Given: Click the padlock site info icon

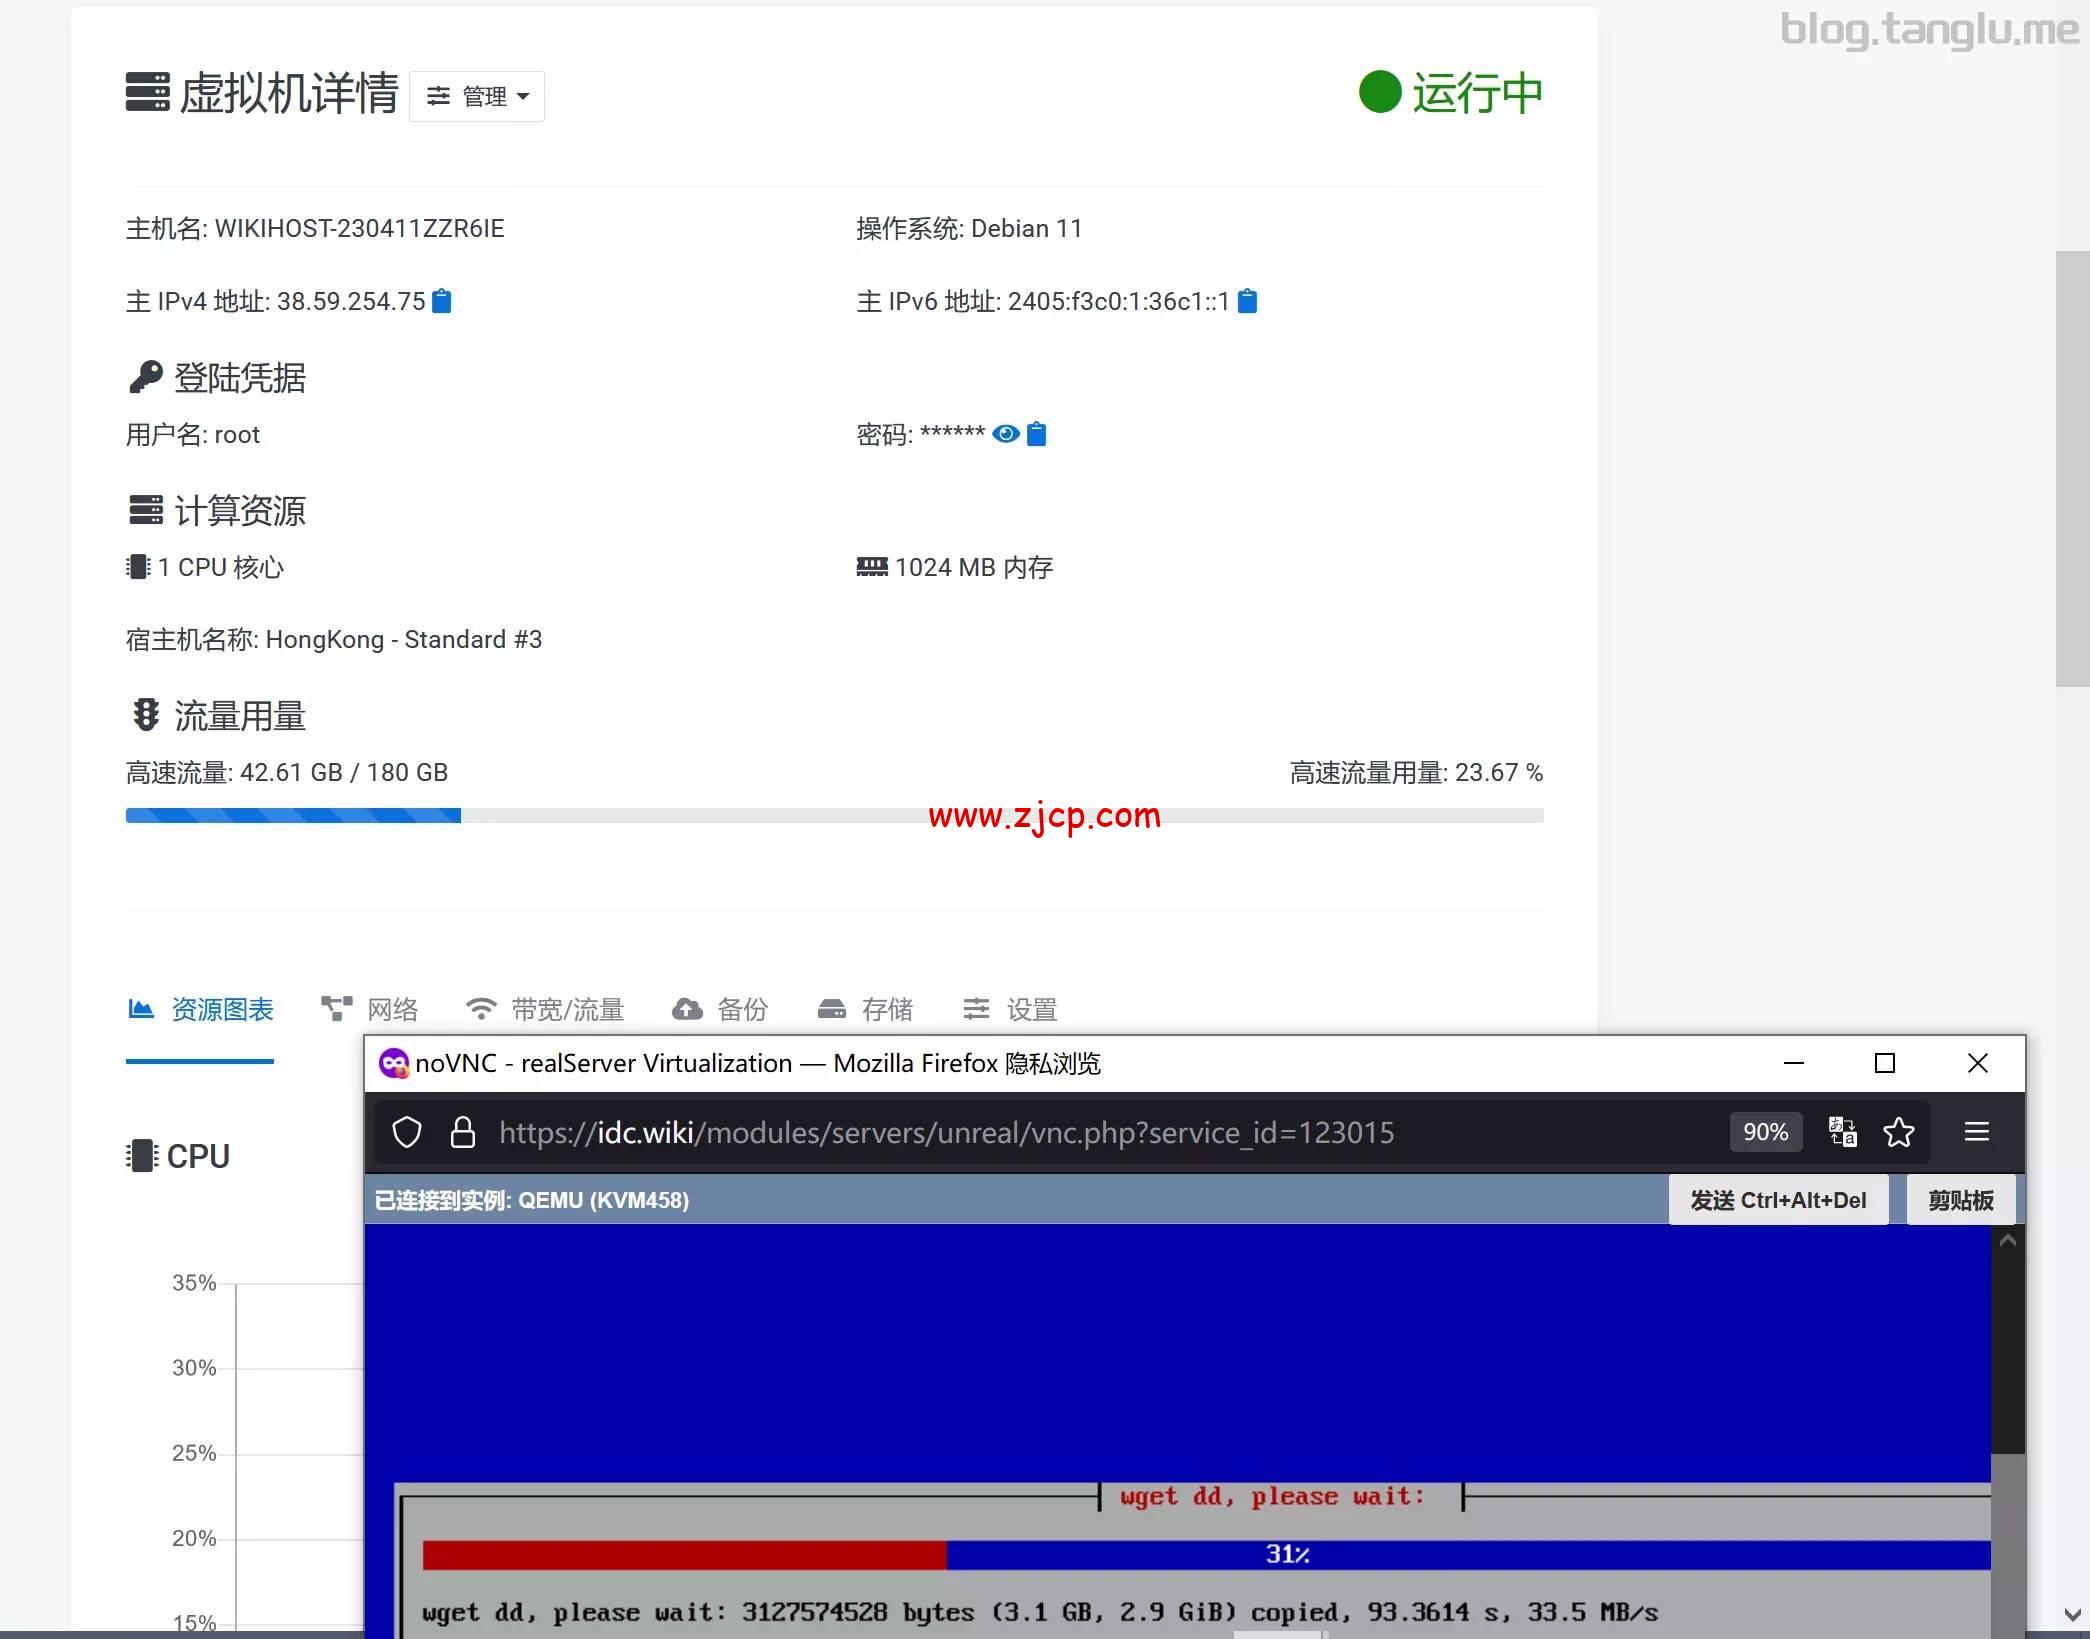Looking at the screenshot, I should tap(462, 1133).
